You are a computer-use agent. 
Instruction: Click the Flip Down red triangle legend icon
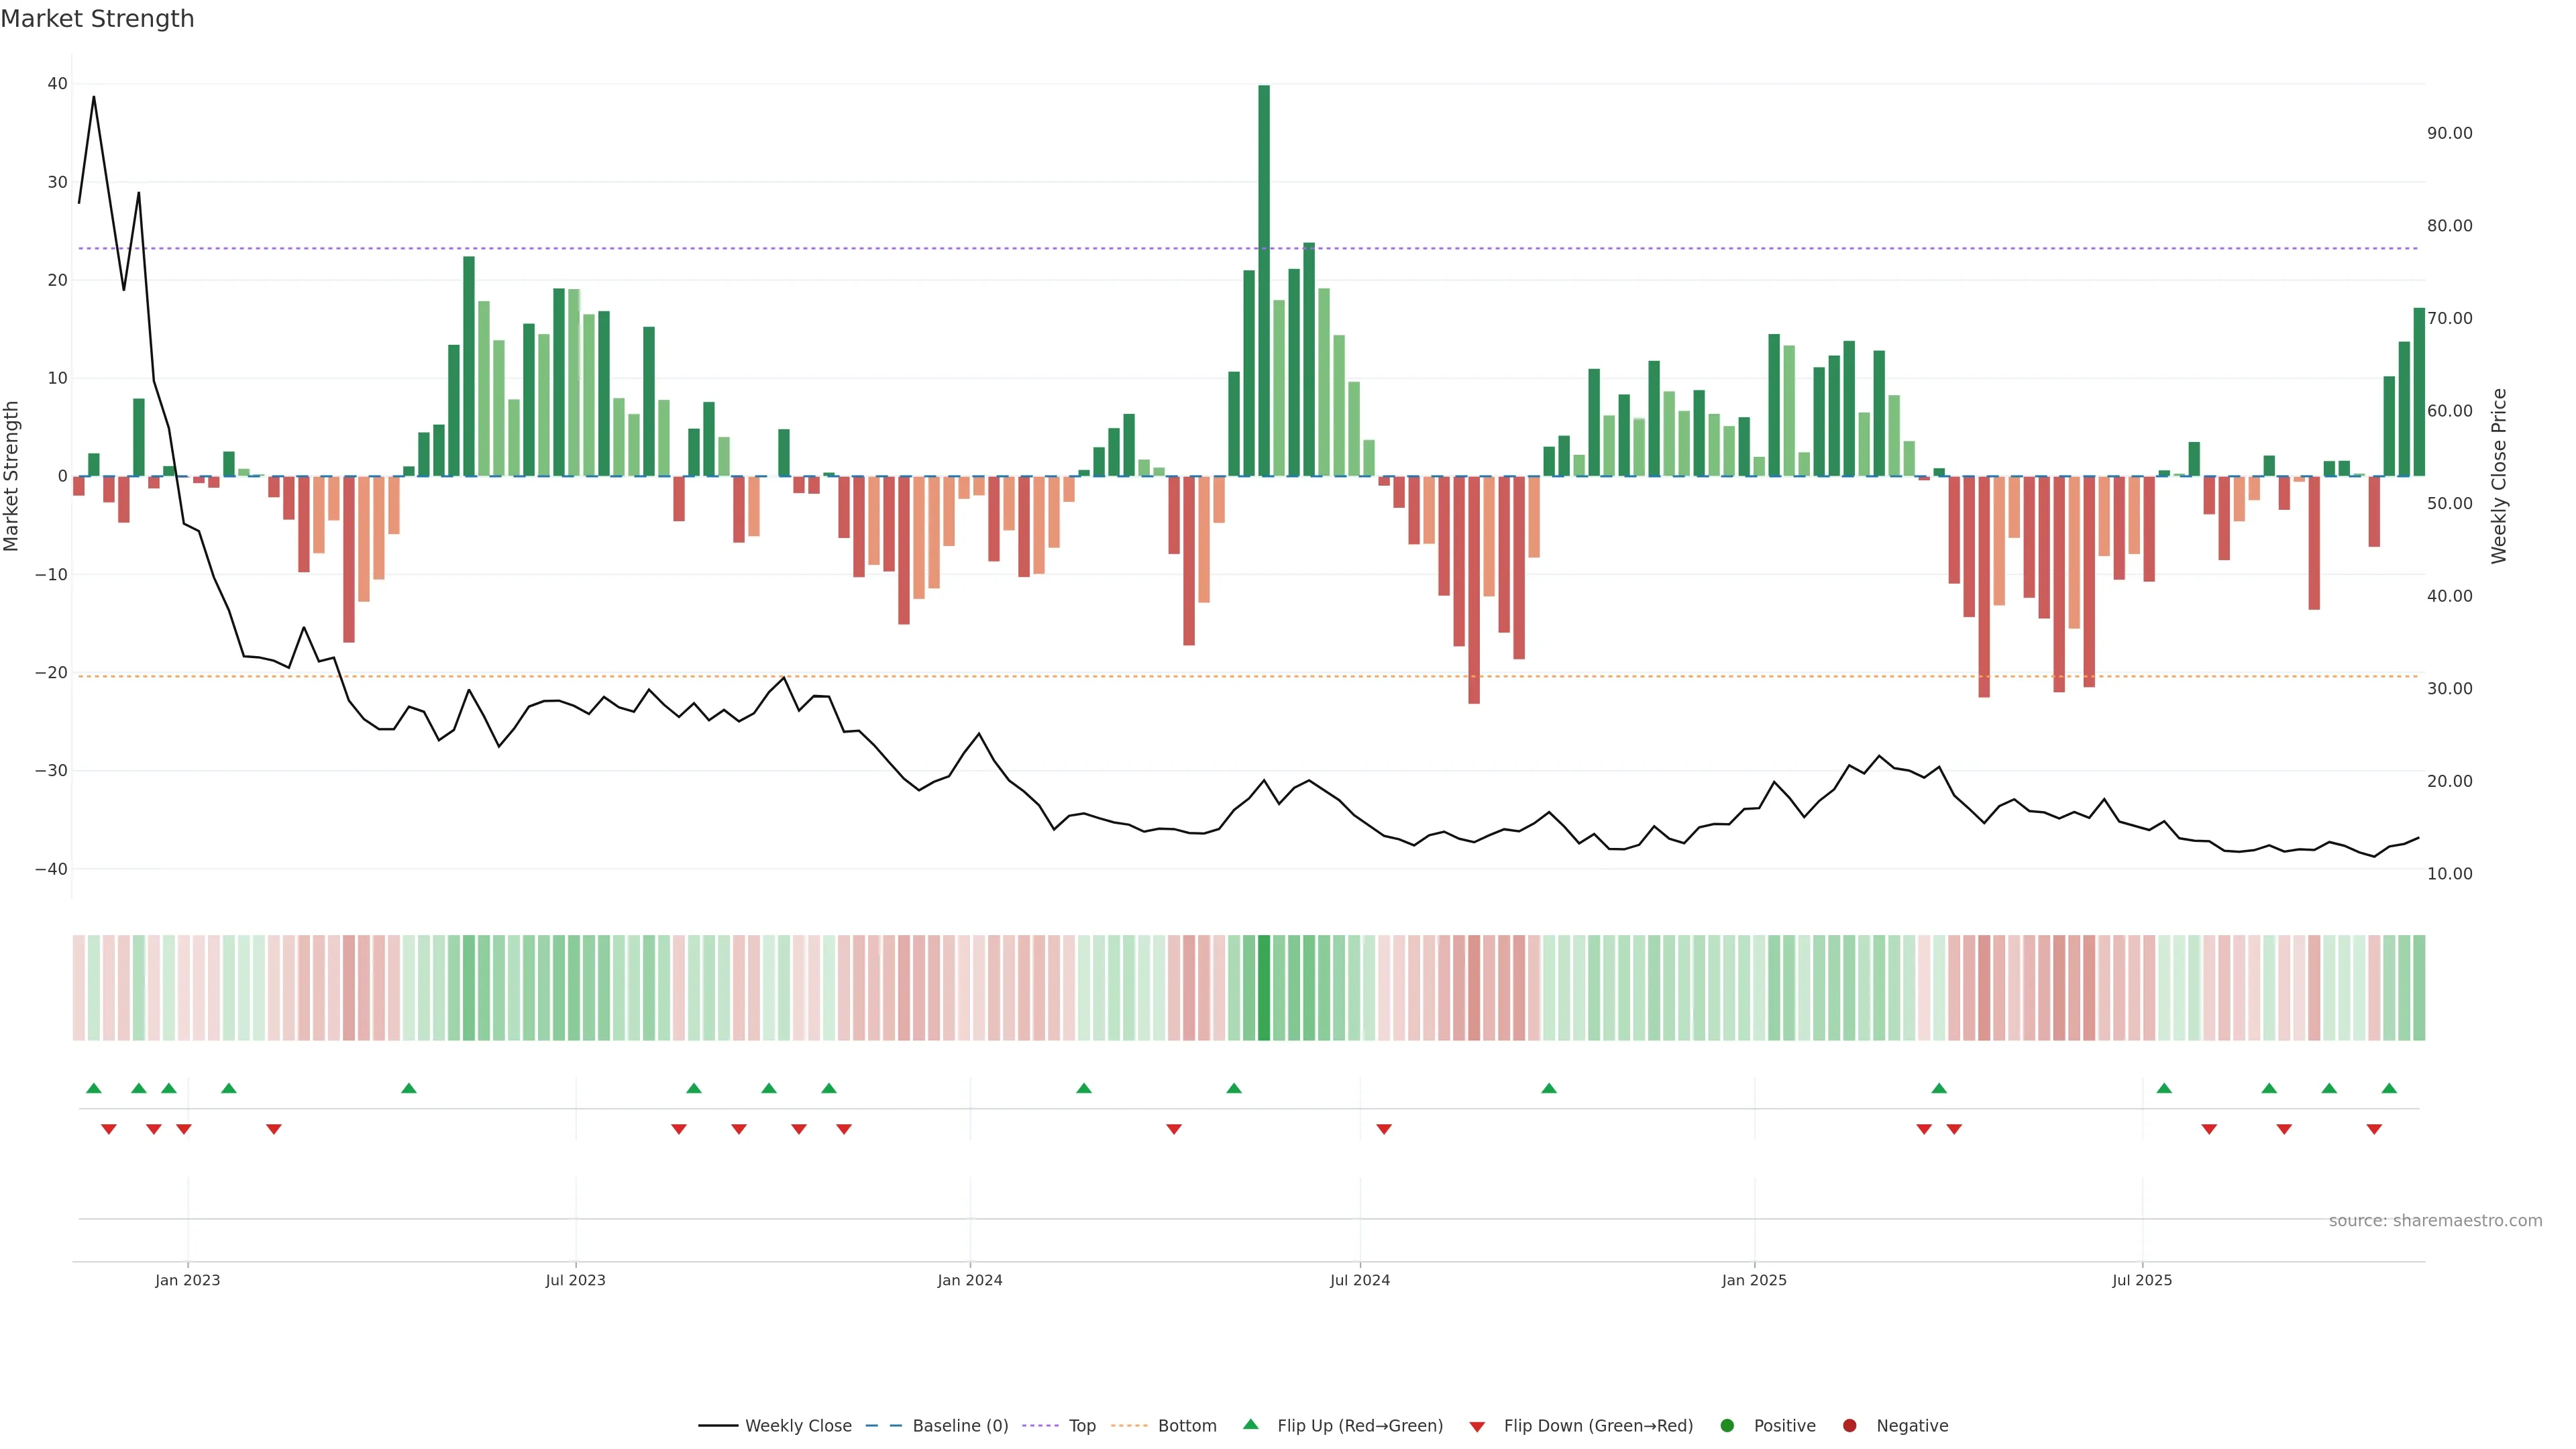tap(1477, 1427)
